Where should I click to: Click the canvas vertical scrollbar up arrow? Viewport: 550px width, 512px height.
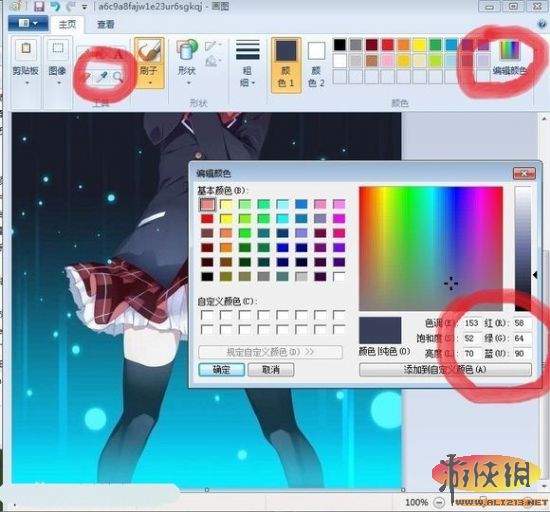point(544,119)
